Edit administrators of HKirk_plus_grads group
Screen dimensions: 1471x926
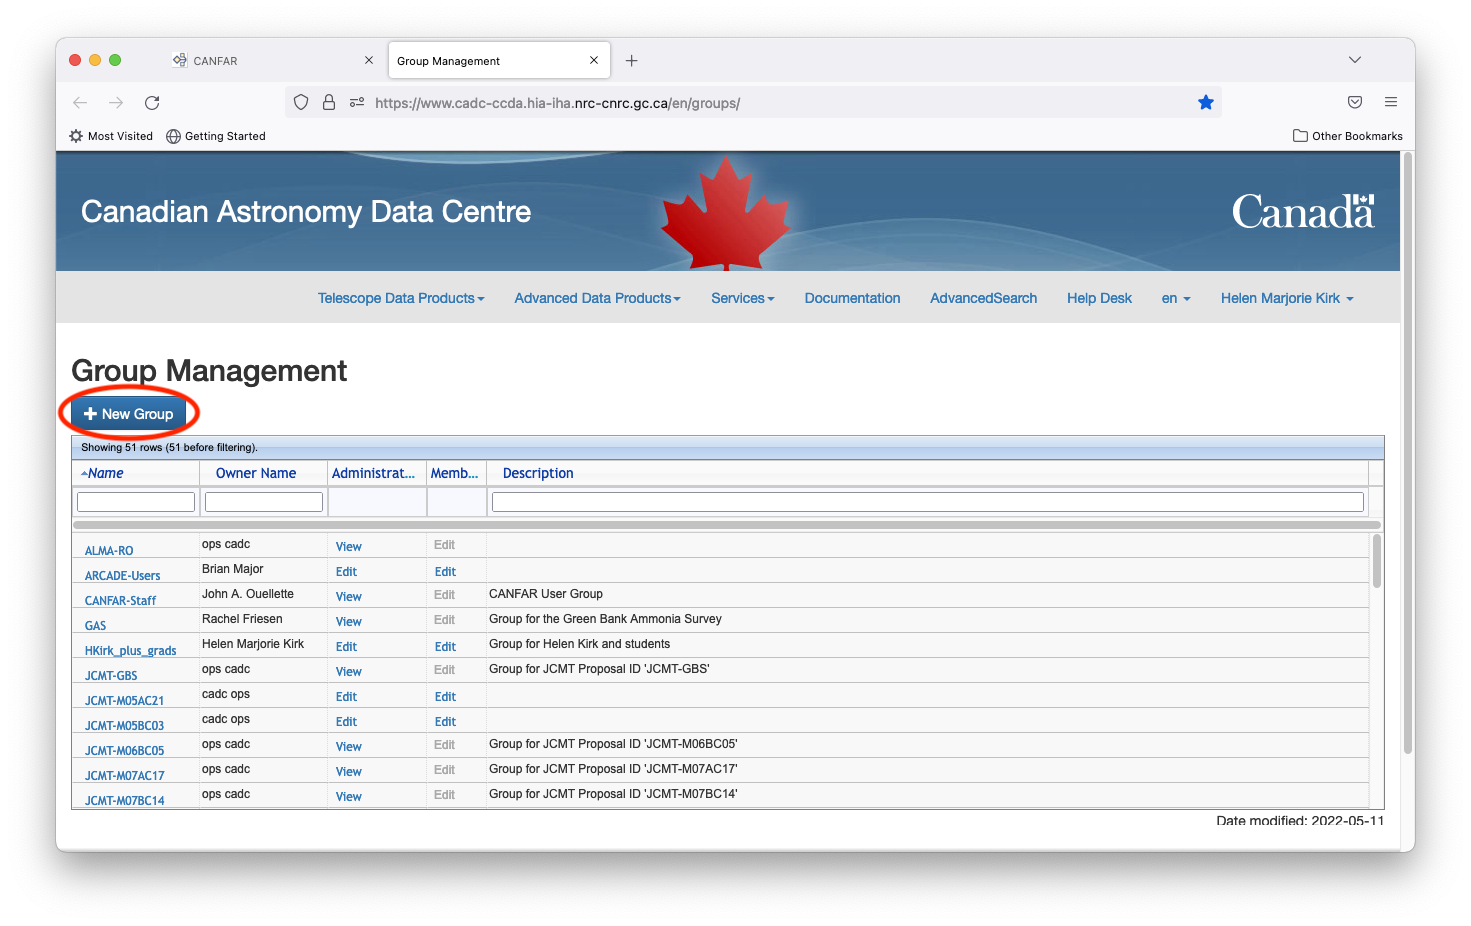tap(346, 647)
